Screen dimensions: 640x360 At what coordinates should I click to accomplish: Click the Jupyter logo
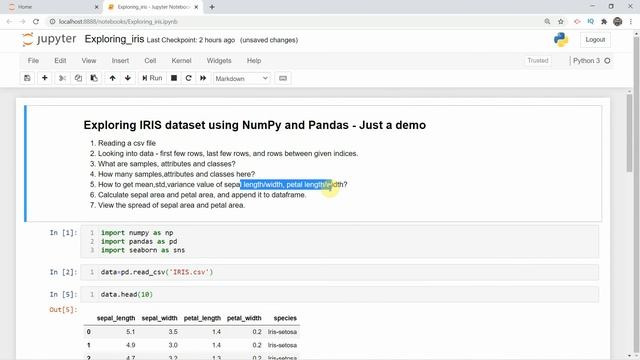pyautogui.click(x=49, y=39)
